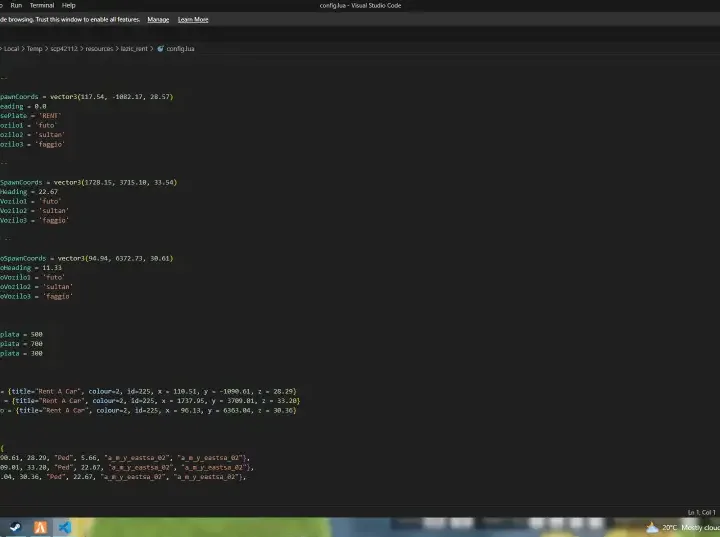The width and height of the screenshot is (720, 537).
Task: Click the ped line with heading 5.66
Action: [125, 458]
